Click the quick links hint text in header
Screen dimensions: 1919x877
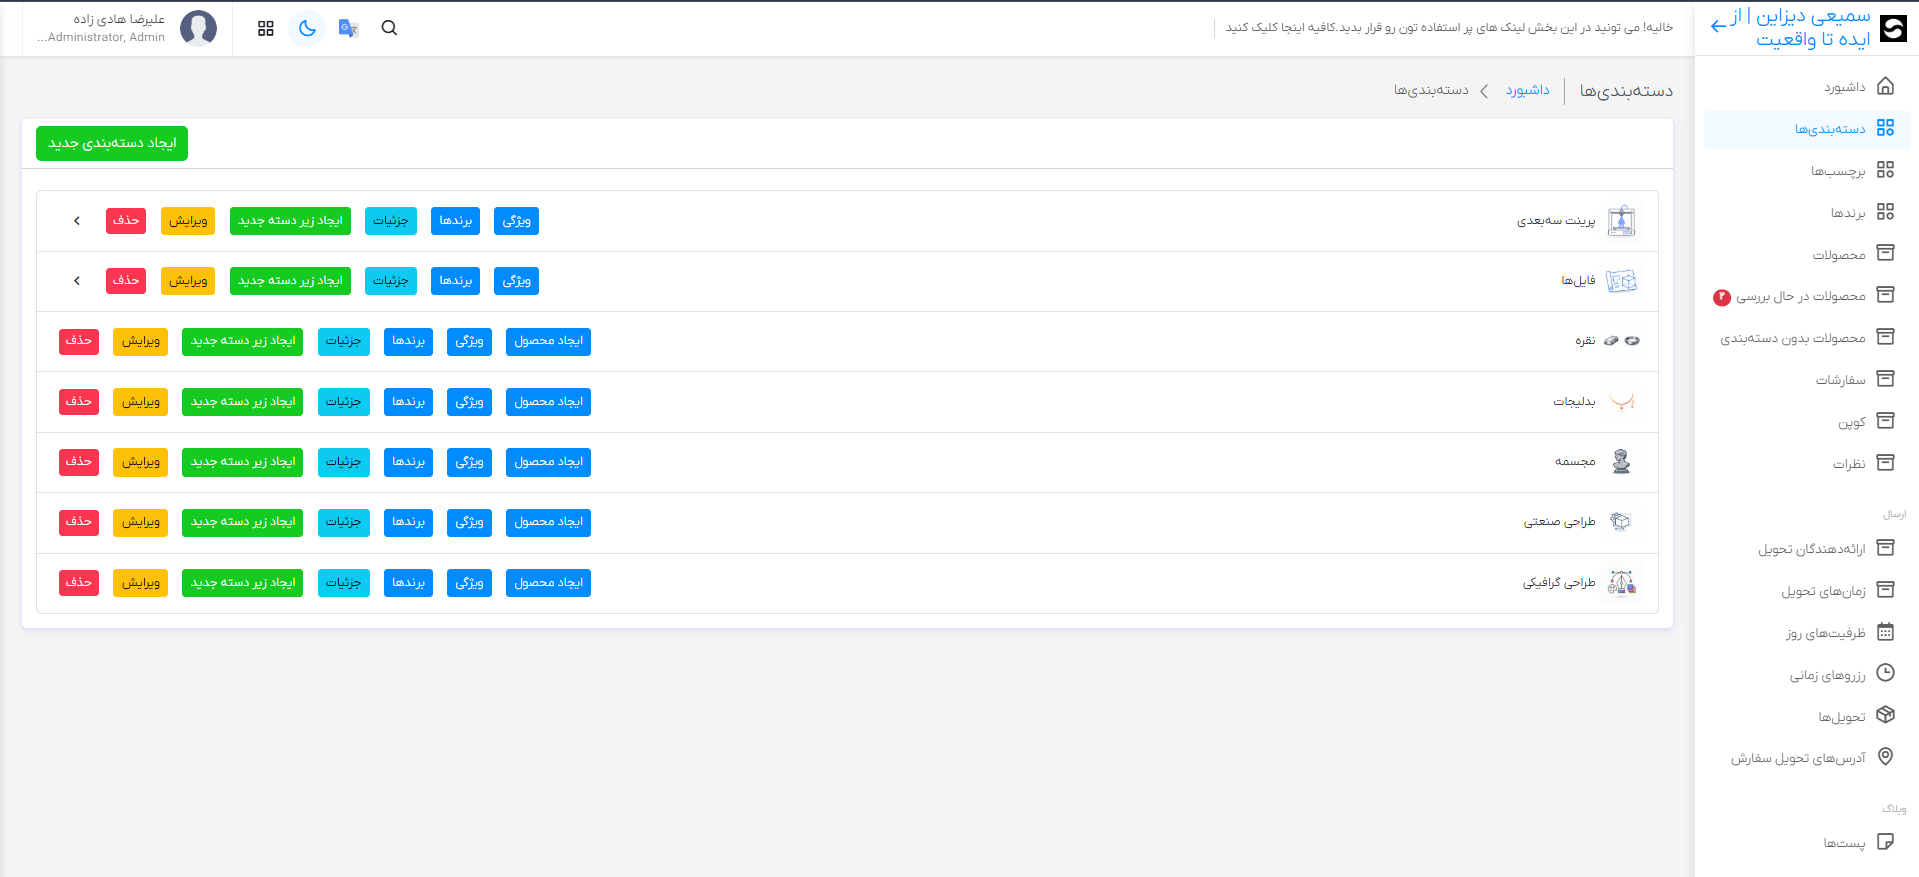[x=1449, y=28]
